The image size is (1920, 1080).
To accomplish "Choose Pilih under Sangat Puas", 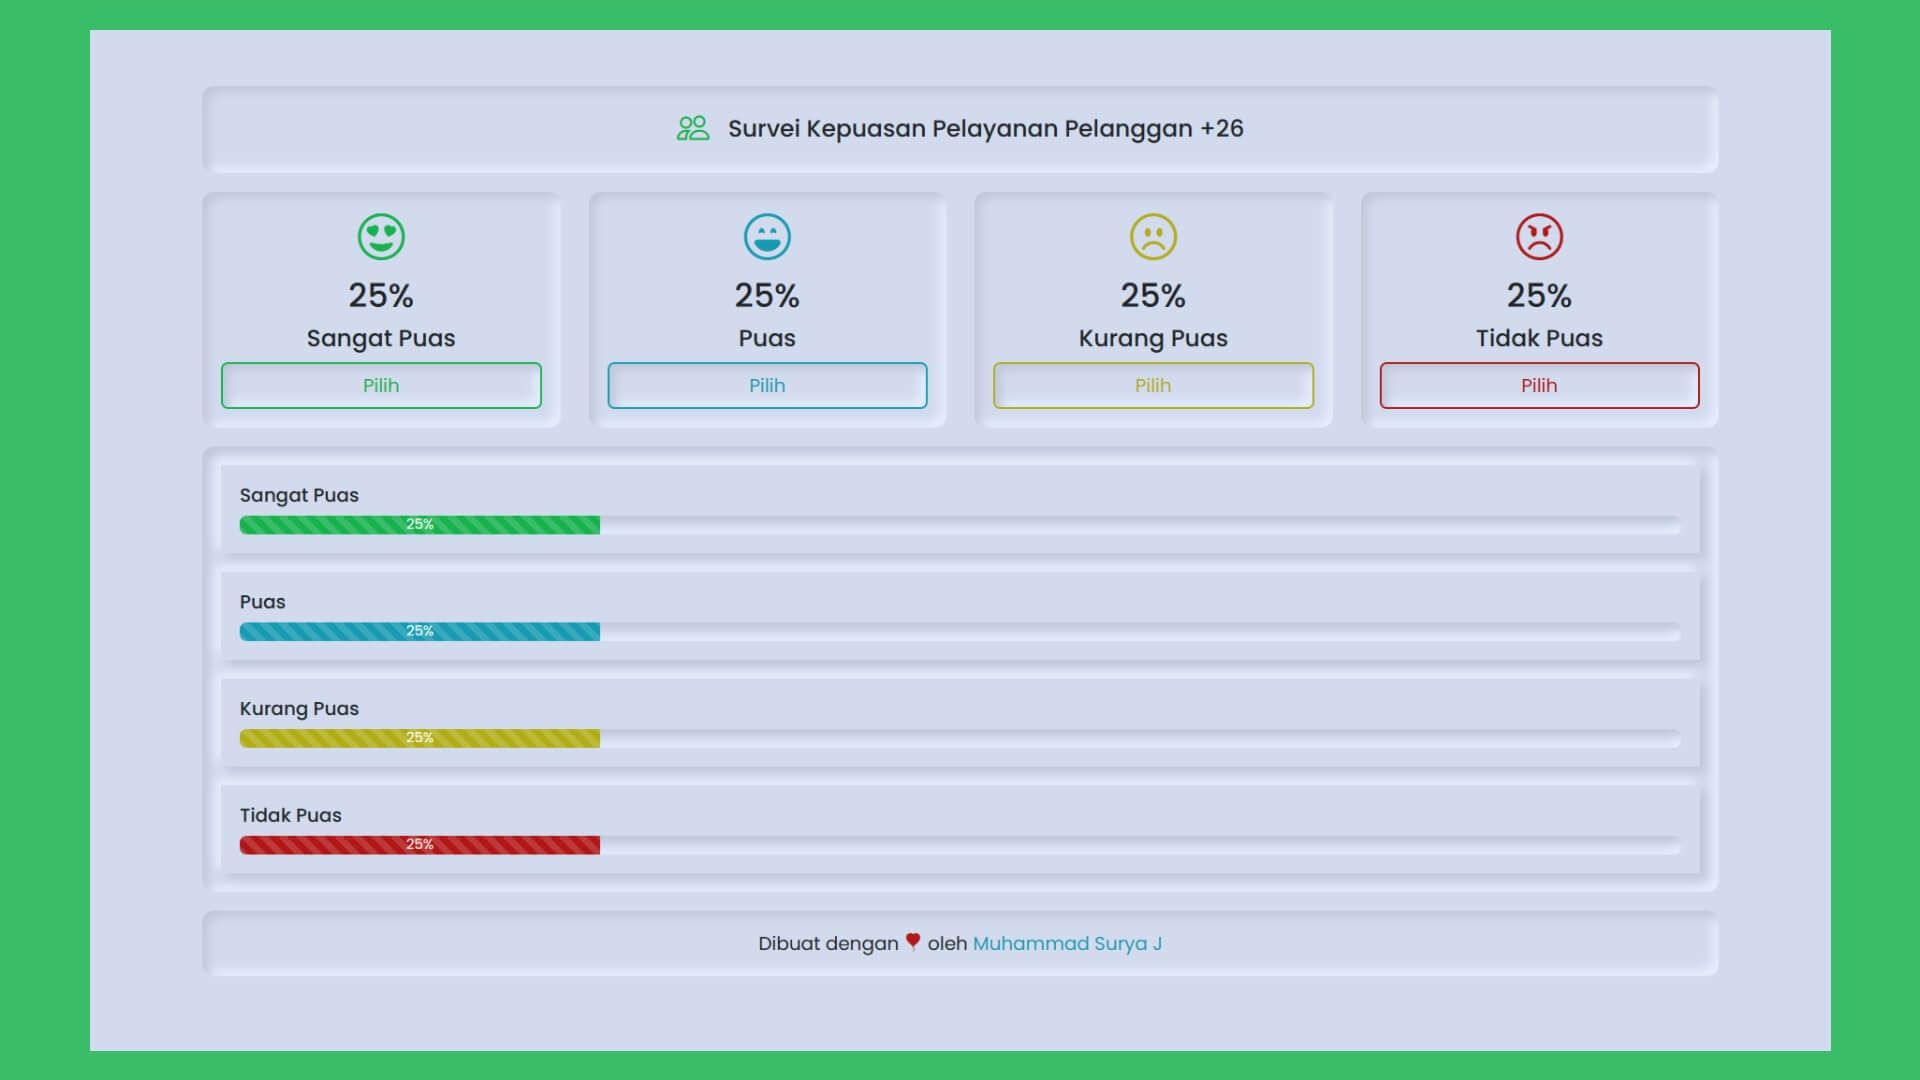I will [x=381, y=385].
